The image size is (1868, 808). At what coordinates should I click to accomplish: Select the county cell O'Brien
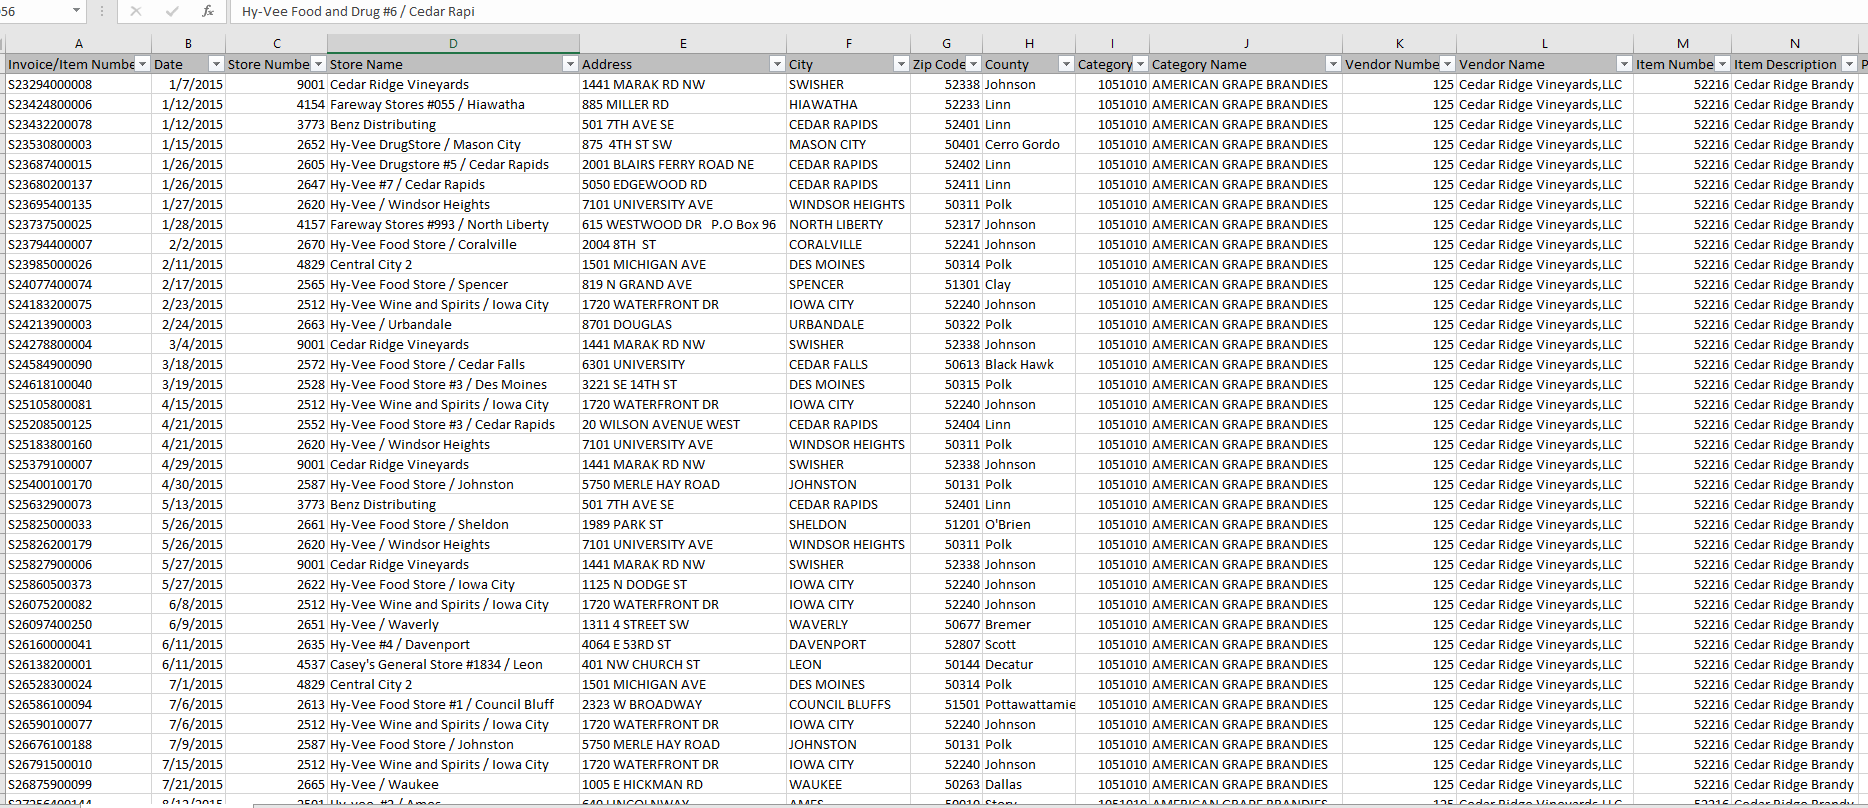1029,524
